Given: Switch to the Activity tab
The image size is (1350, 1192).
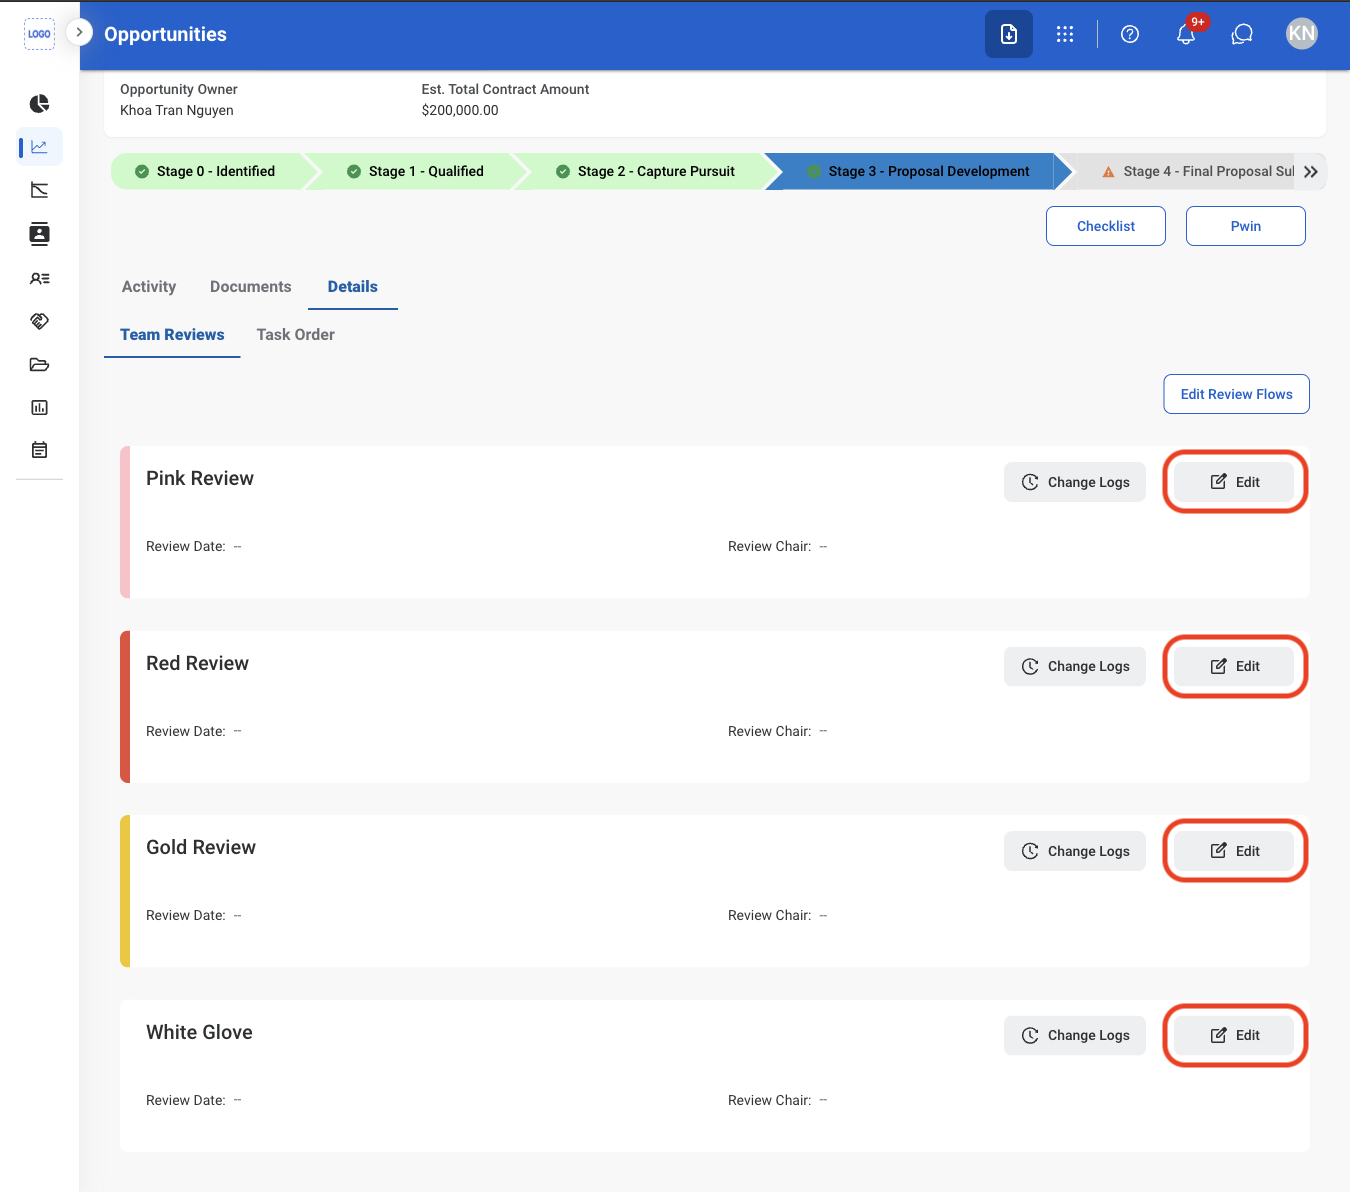Looking at the screenshot, I should pos(149,287).
